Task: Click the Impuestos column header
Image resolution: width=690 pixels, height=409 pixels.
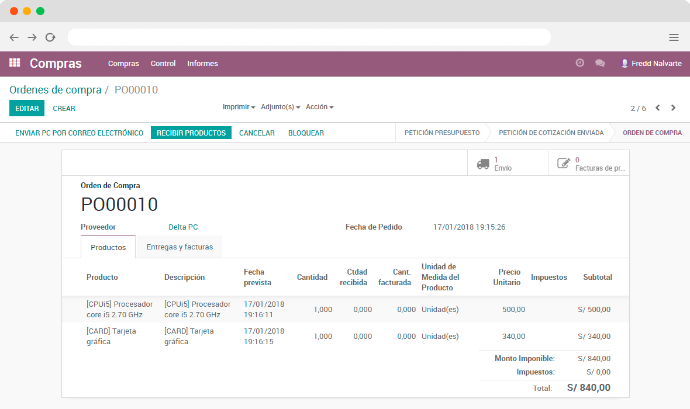Action: [x=549, y=277]
